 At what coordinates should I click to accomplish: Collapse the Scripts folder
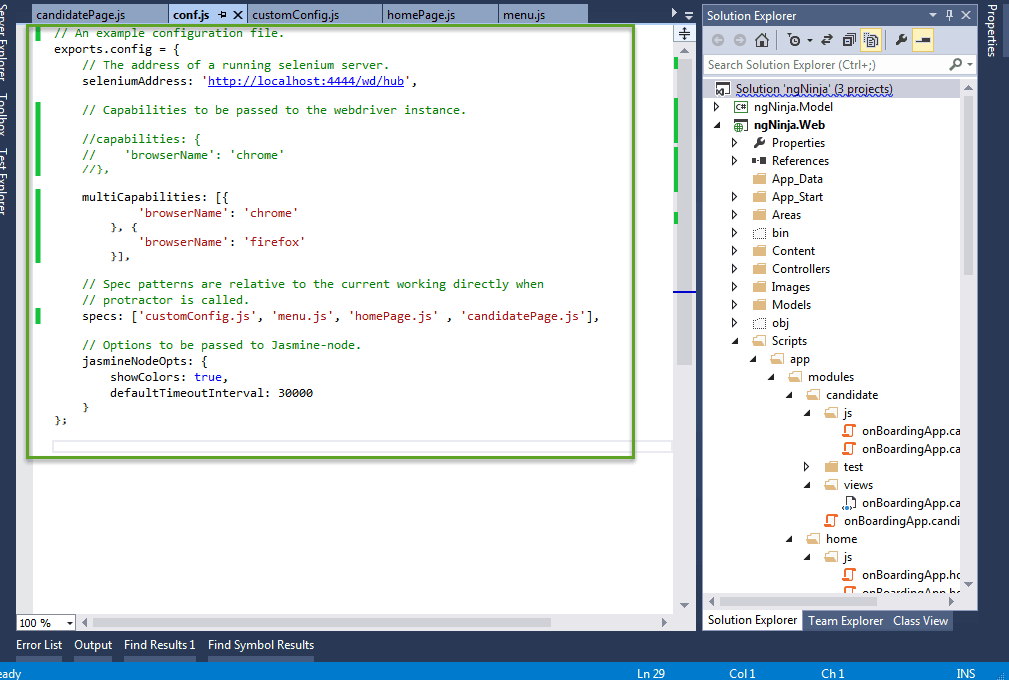pyautogui.click(x=735, y=341)
